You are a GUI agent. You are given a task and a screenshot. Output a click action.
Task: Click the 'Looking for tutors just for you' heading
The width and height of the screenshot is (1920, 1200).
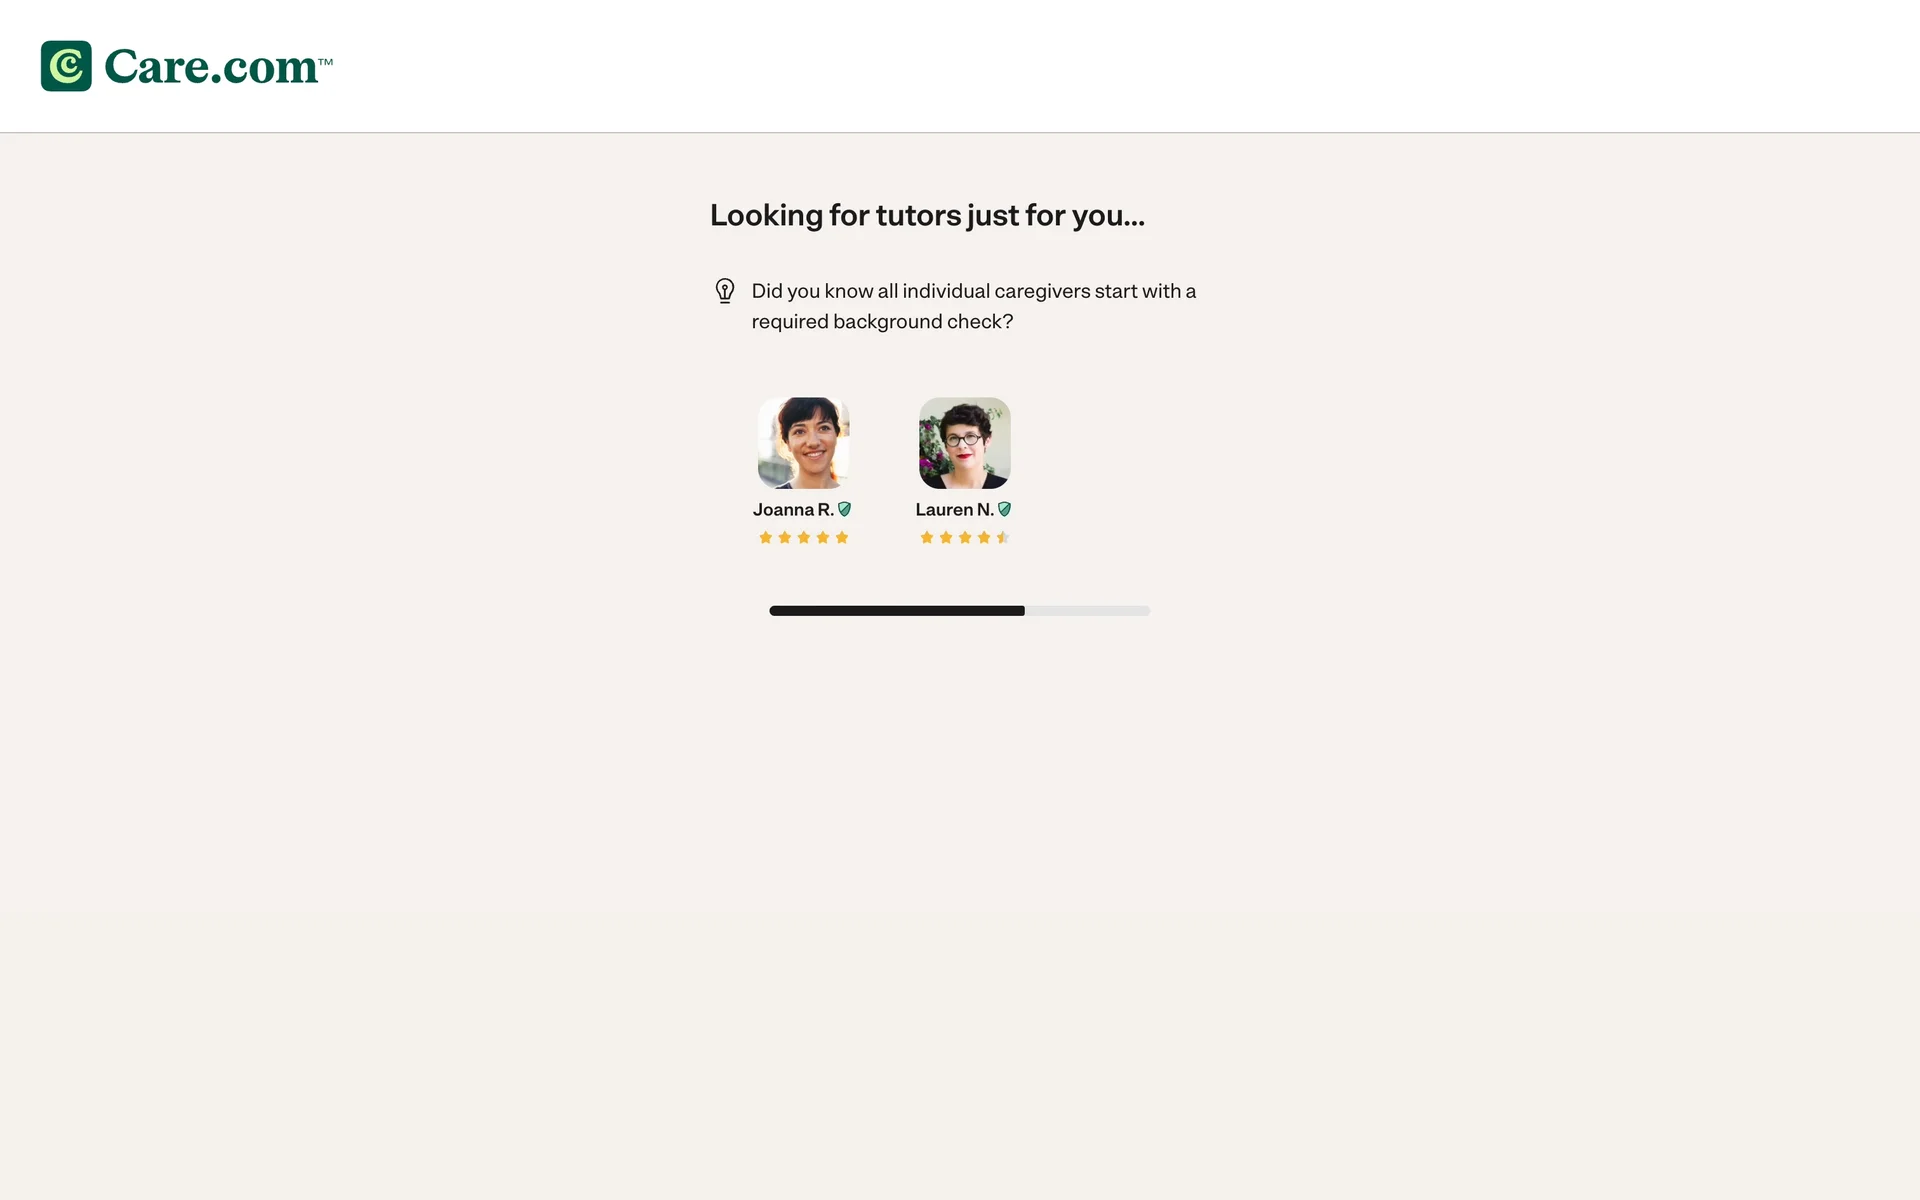(x=927, y=216)
